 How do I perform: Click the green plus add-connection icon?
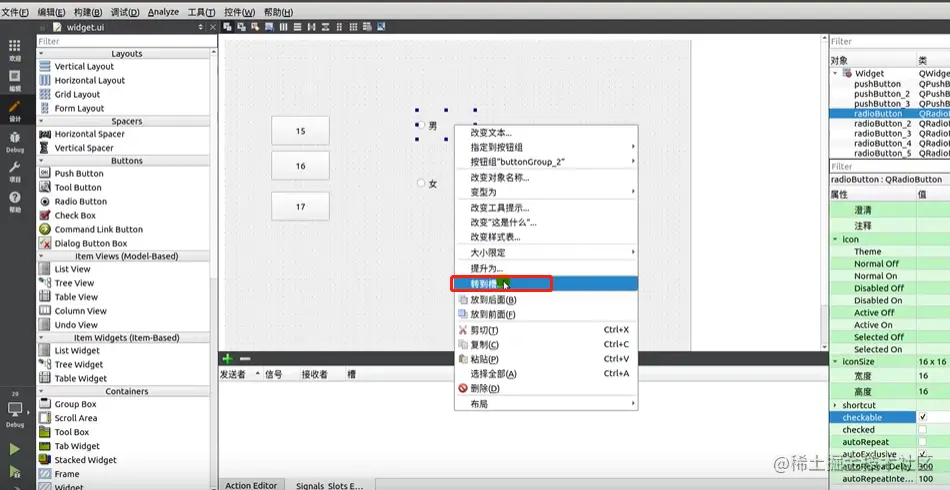click(228, 359)
